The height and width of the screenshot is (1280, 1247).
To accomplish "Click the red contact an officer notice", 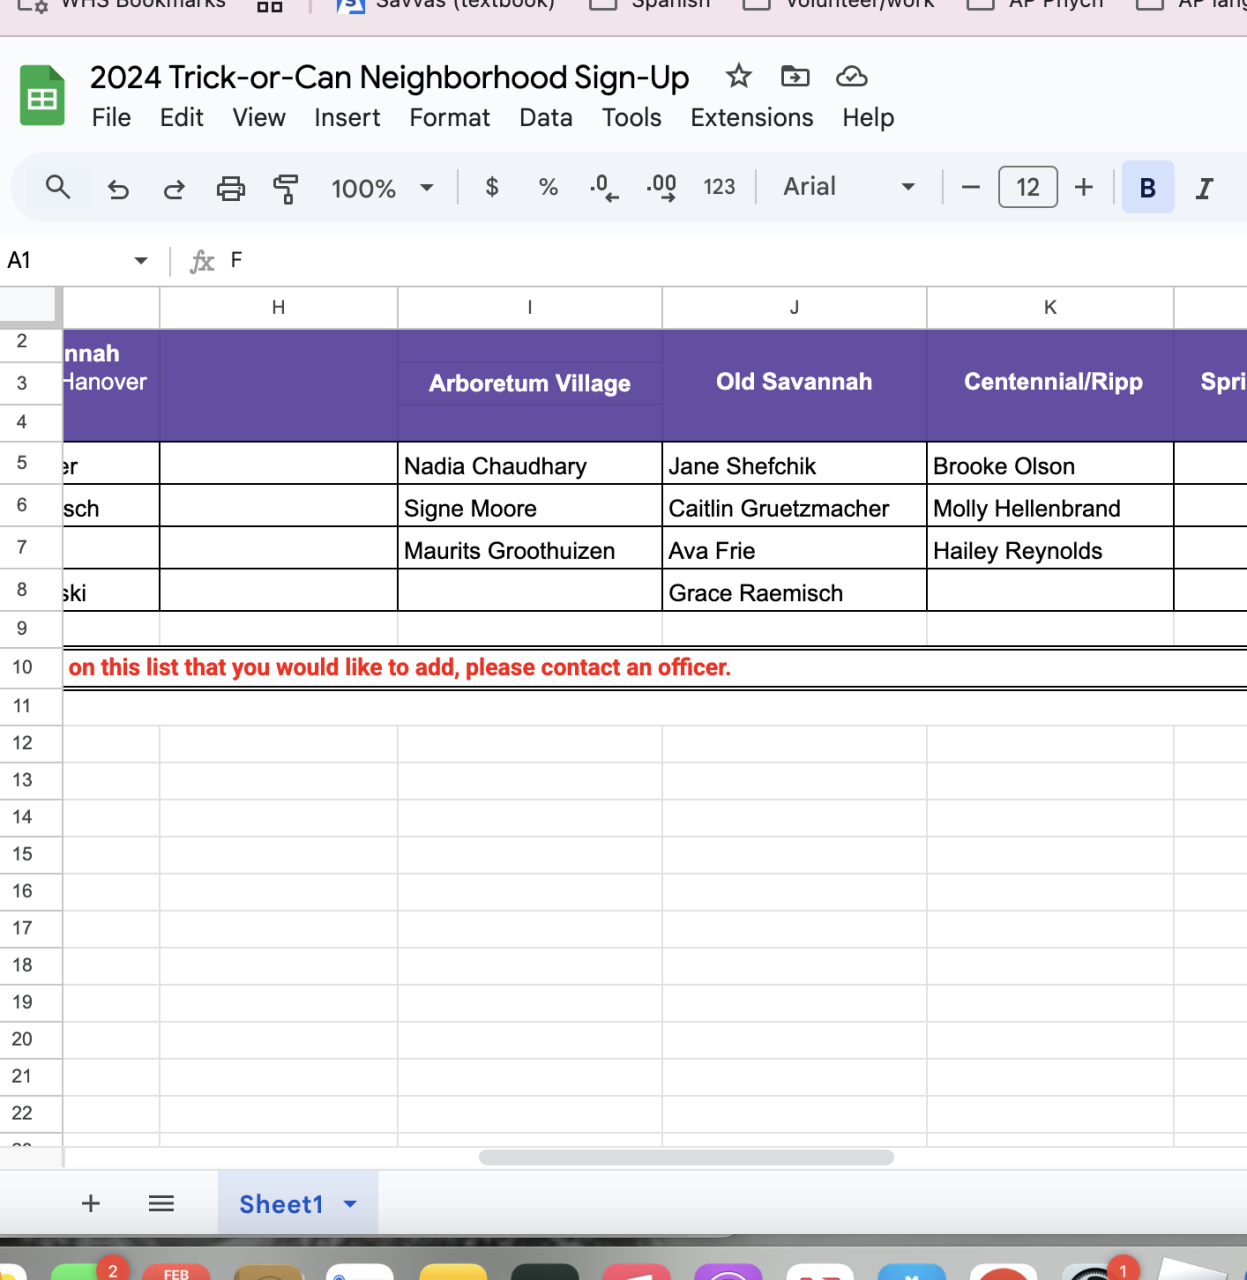I will [x=400, y=667].
